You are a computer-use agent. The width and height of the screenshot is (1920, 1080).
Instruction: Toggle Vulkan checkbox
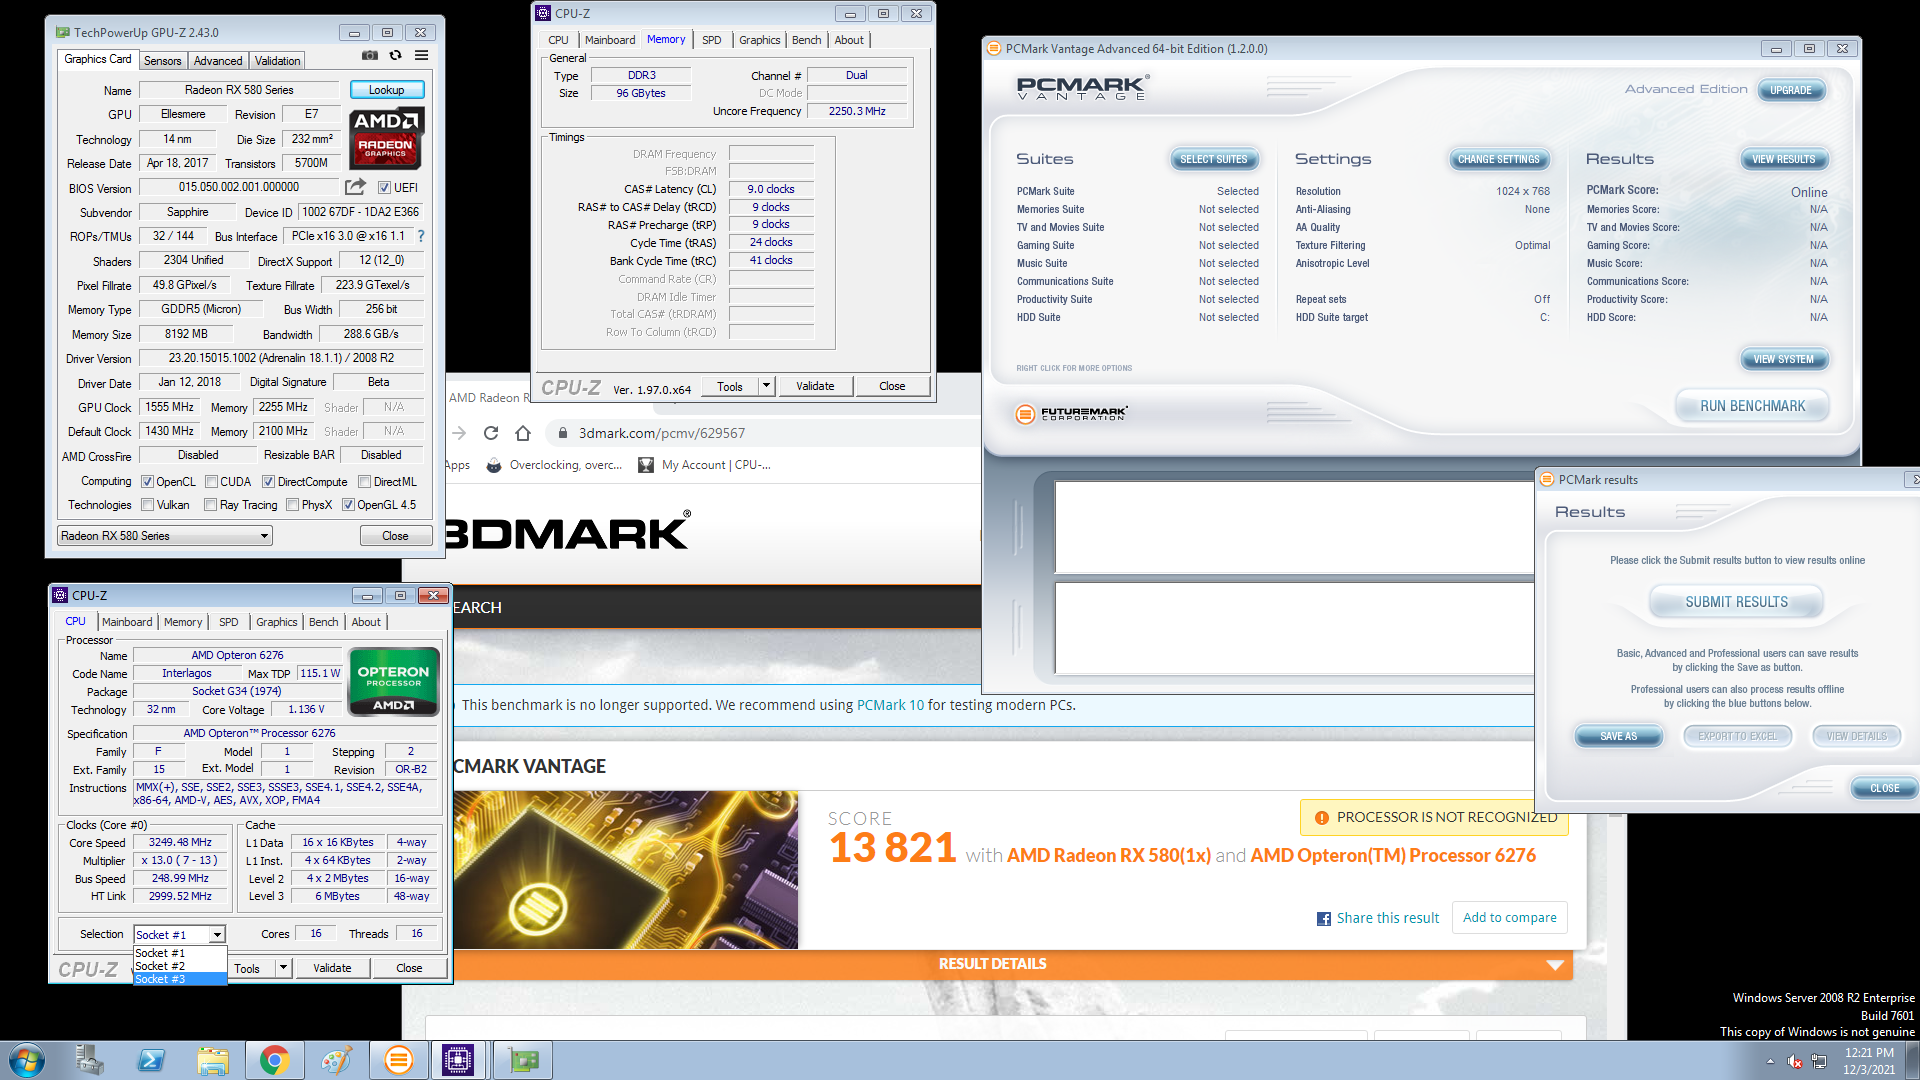click(147, 505)
